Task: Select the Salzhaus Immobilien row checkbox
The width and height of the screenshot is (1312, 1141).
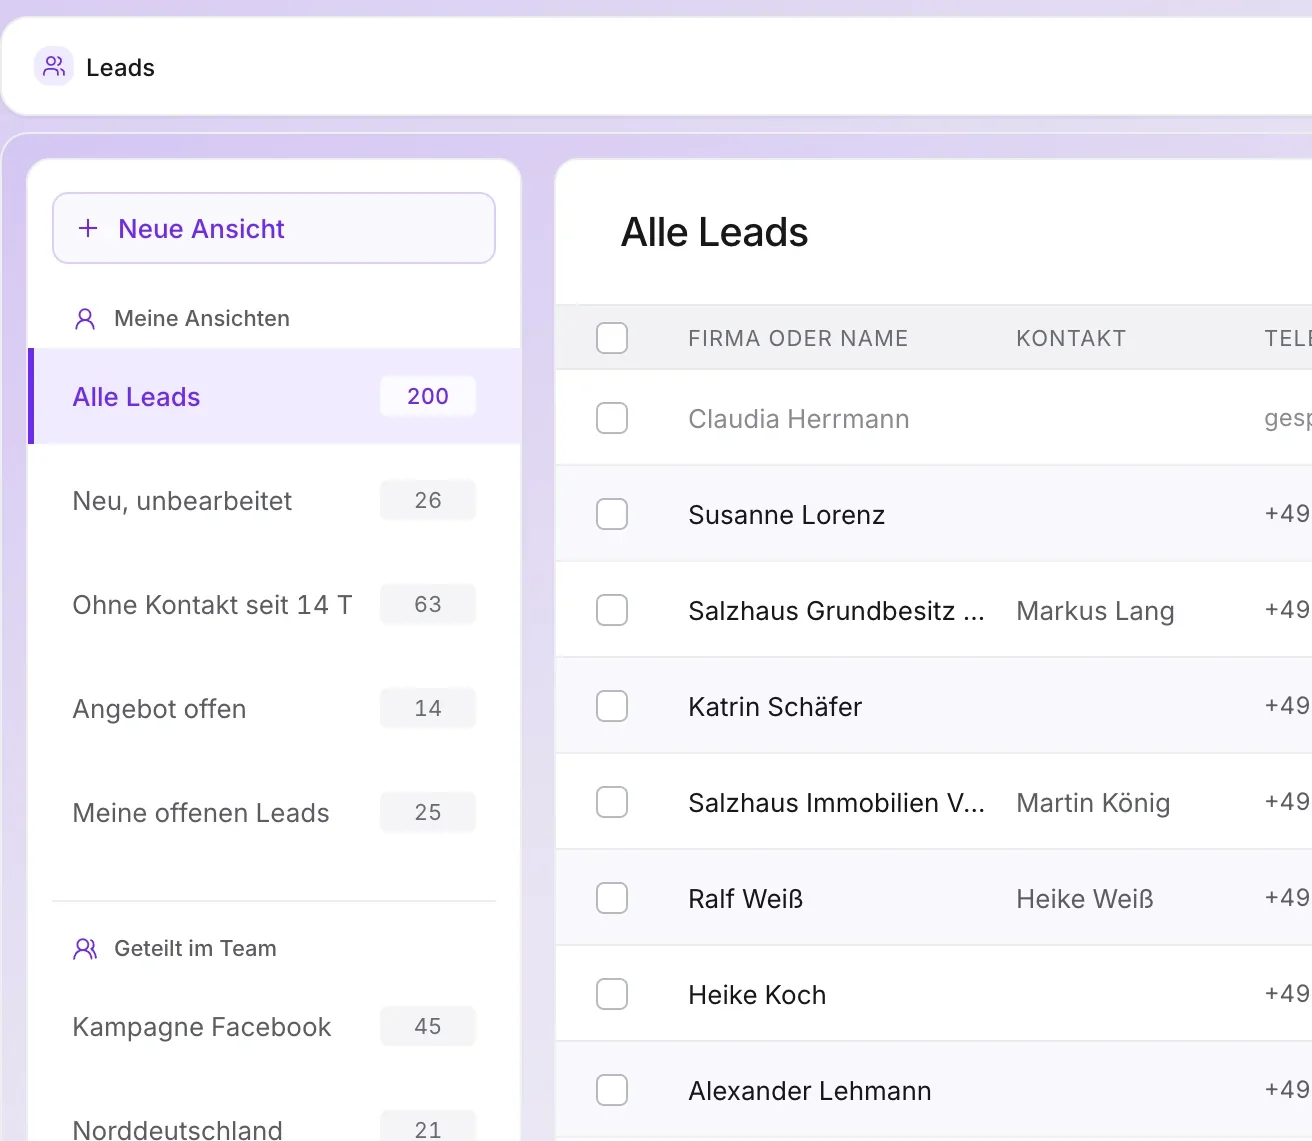Action: [612, 802]
